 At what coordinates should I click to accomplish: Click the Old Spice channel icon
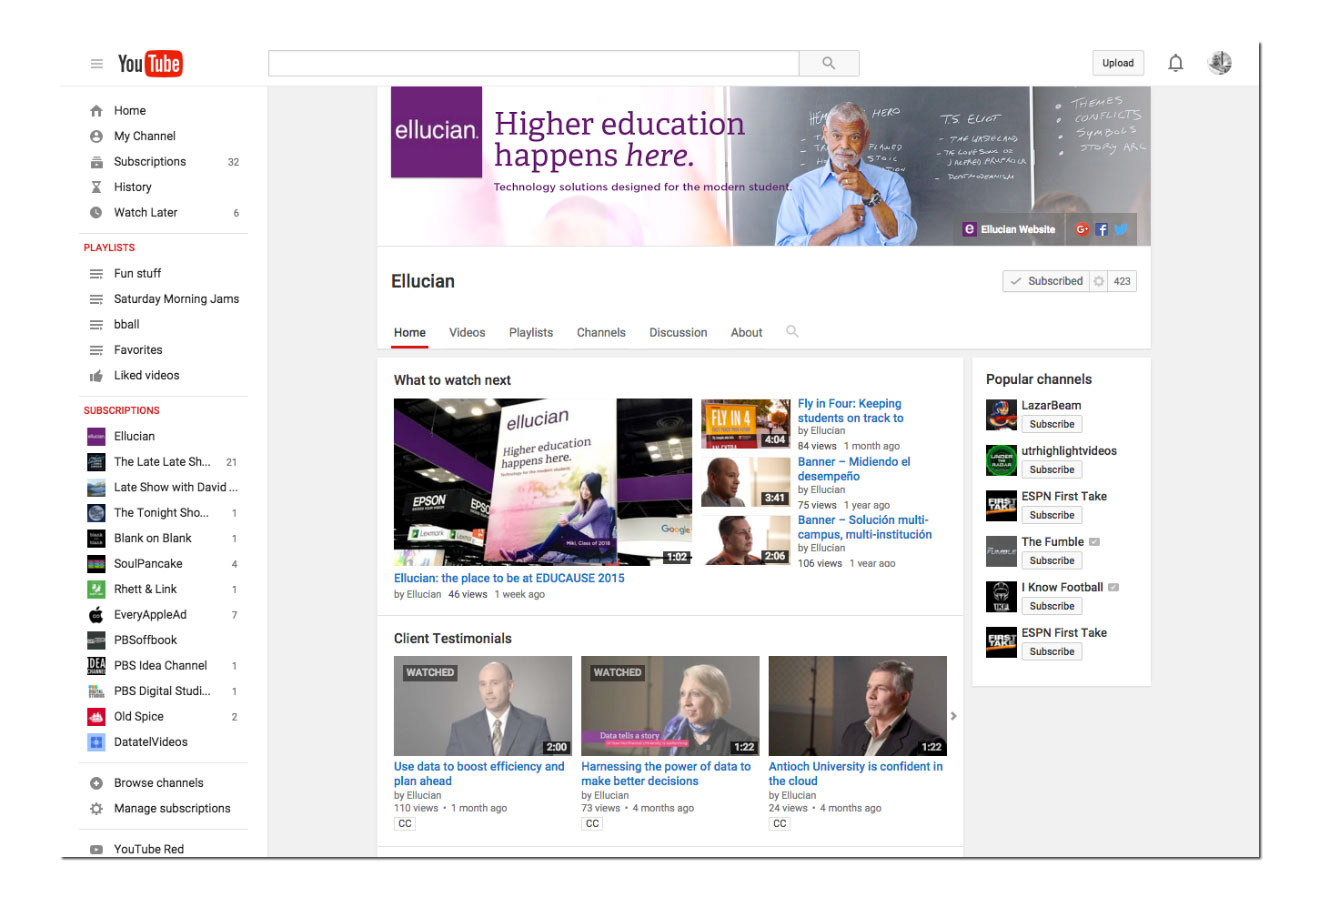(x=96, y=717)
